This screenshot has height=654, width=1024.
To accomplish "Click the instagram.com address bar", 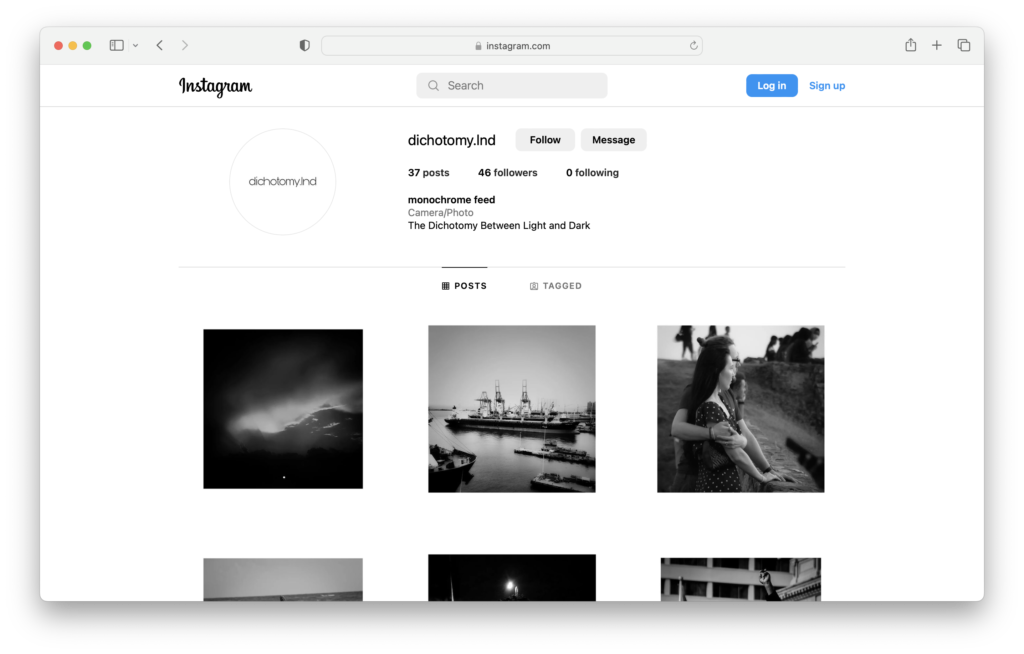I will (x=511, y=46).
